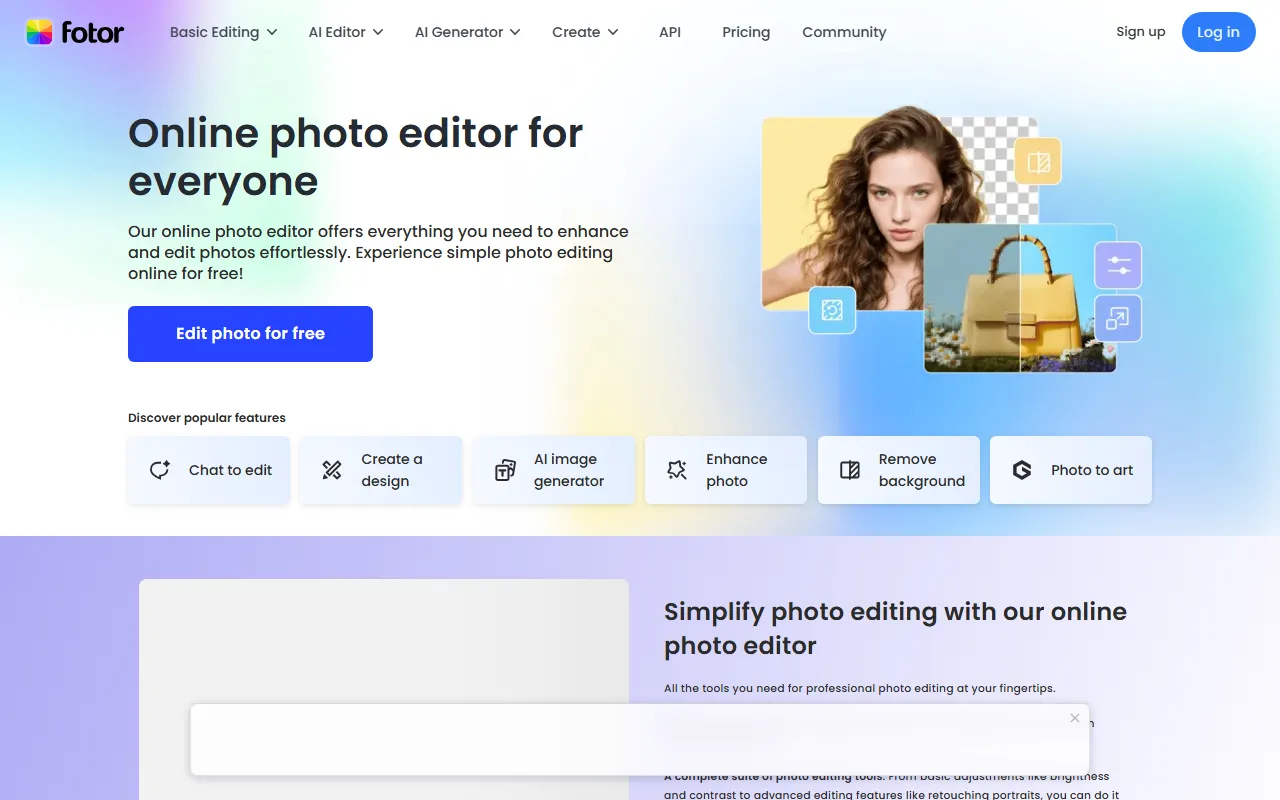Click the AI image generator icon
Screen dimensions: 1280x800
(505, 470)
